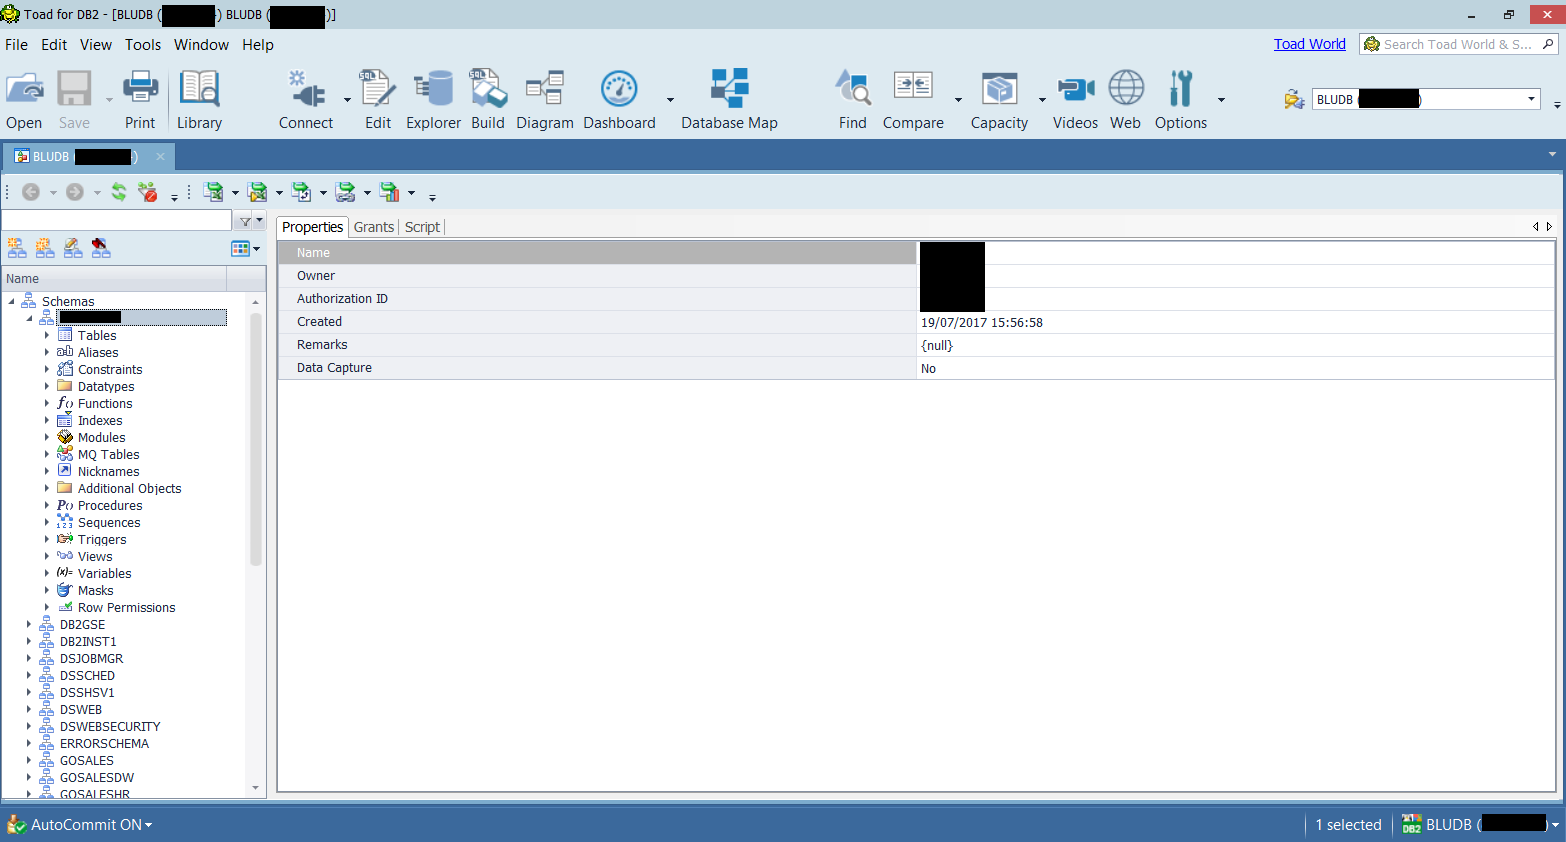Click the green Refresh arrows icon
This screenshot has width=1566, height=842.
point(119,192)
